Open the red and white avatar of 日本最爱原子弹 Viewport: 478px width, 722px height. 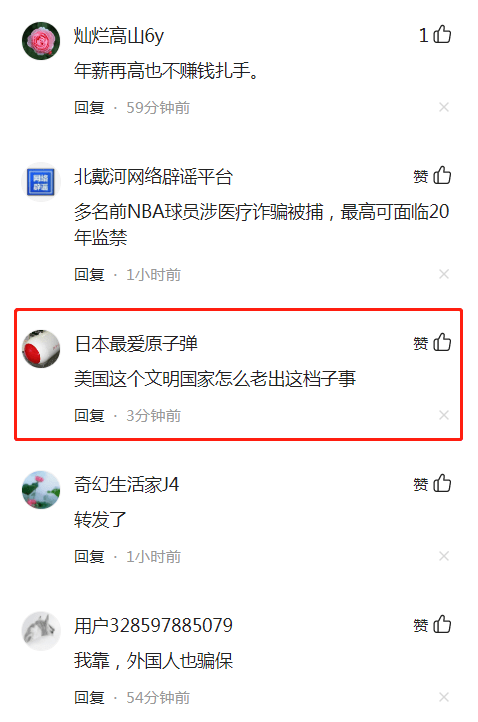[41, 349]
